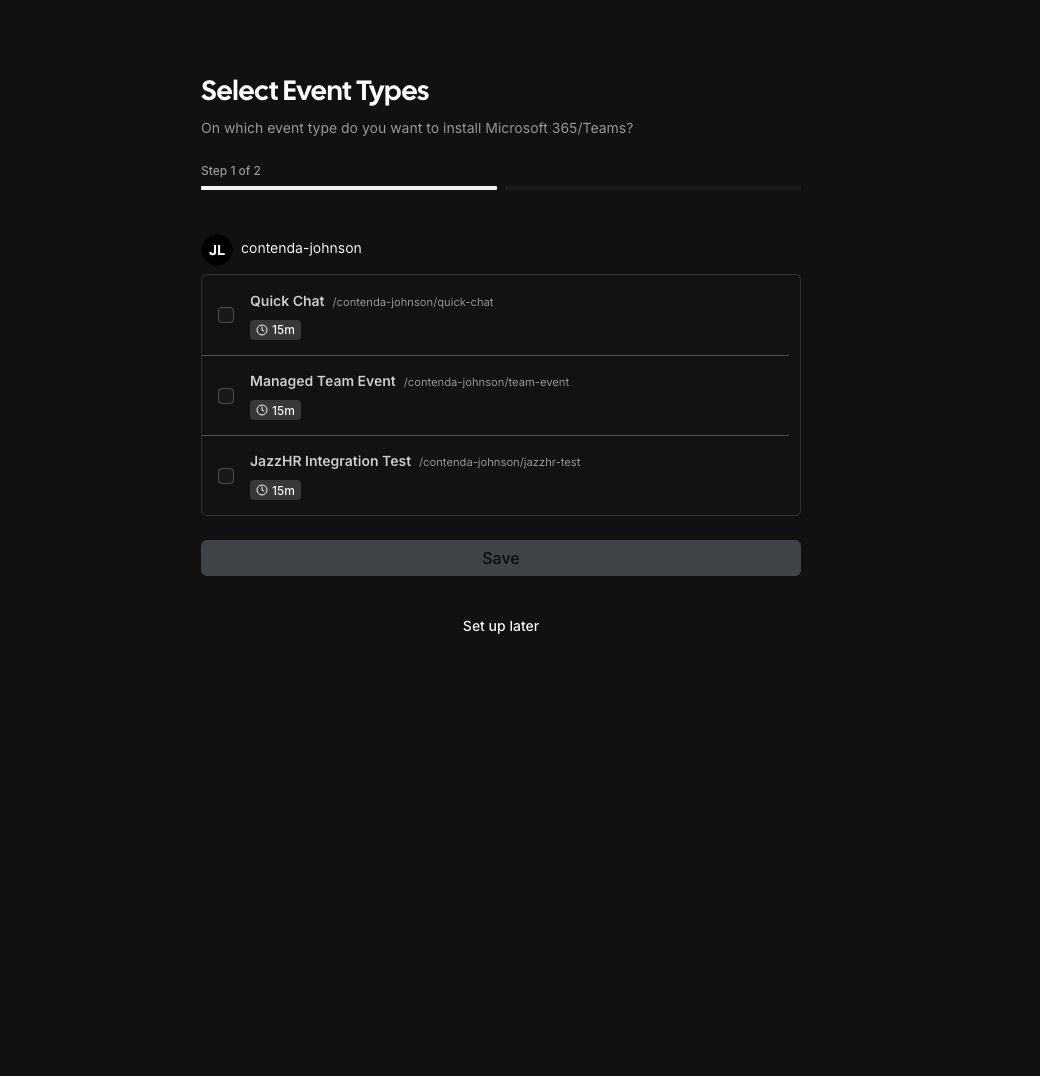Click the 15m badge under Quick Chat

[x=275, y=329]
